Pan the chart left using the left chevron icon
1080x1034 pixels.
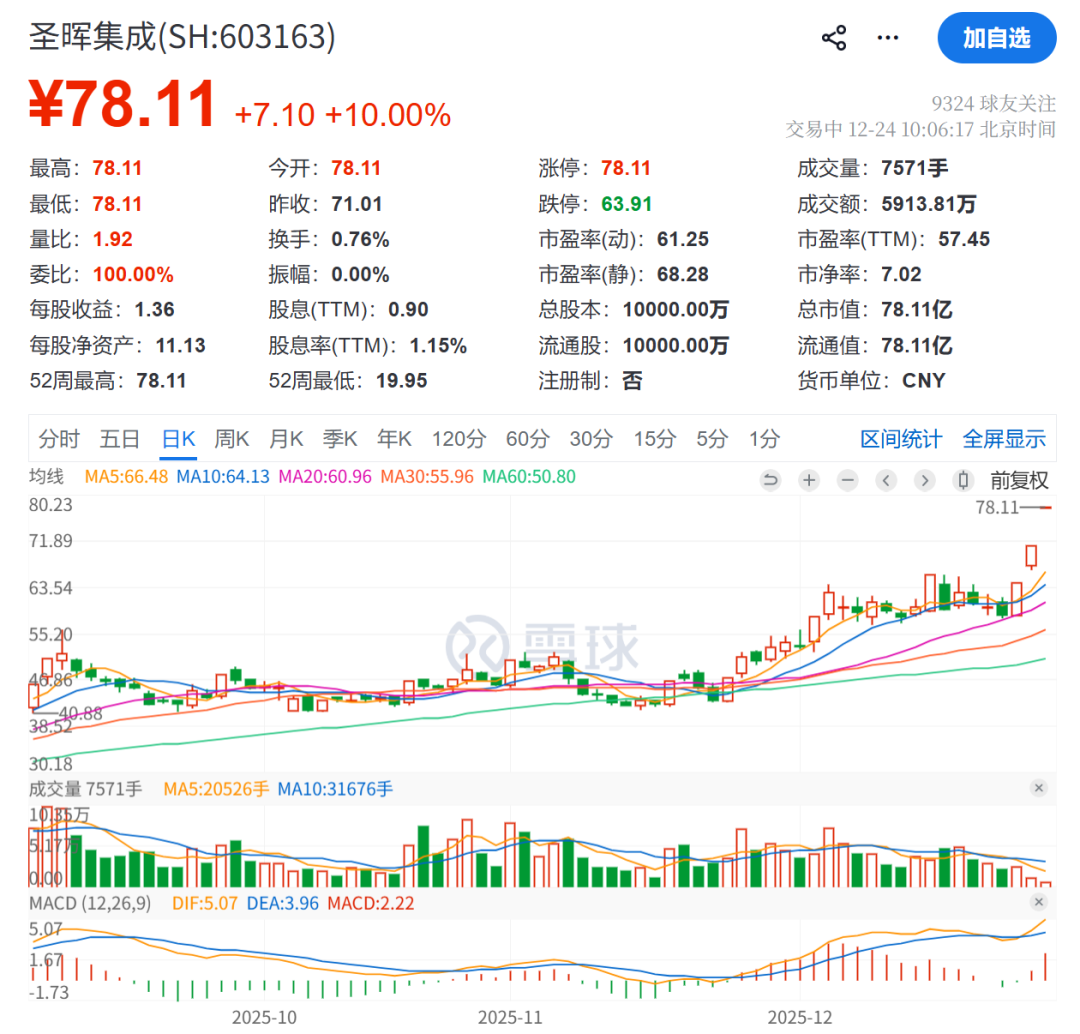pyautogui.click(x=886, y=480)
